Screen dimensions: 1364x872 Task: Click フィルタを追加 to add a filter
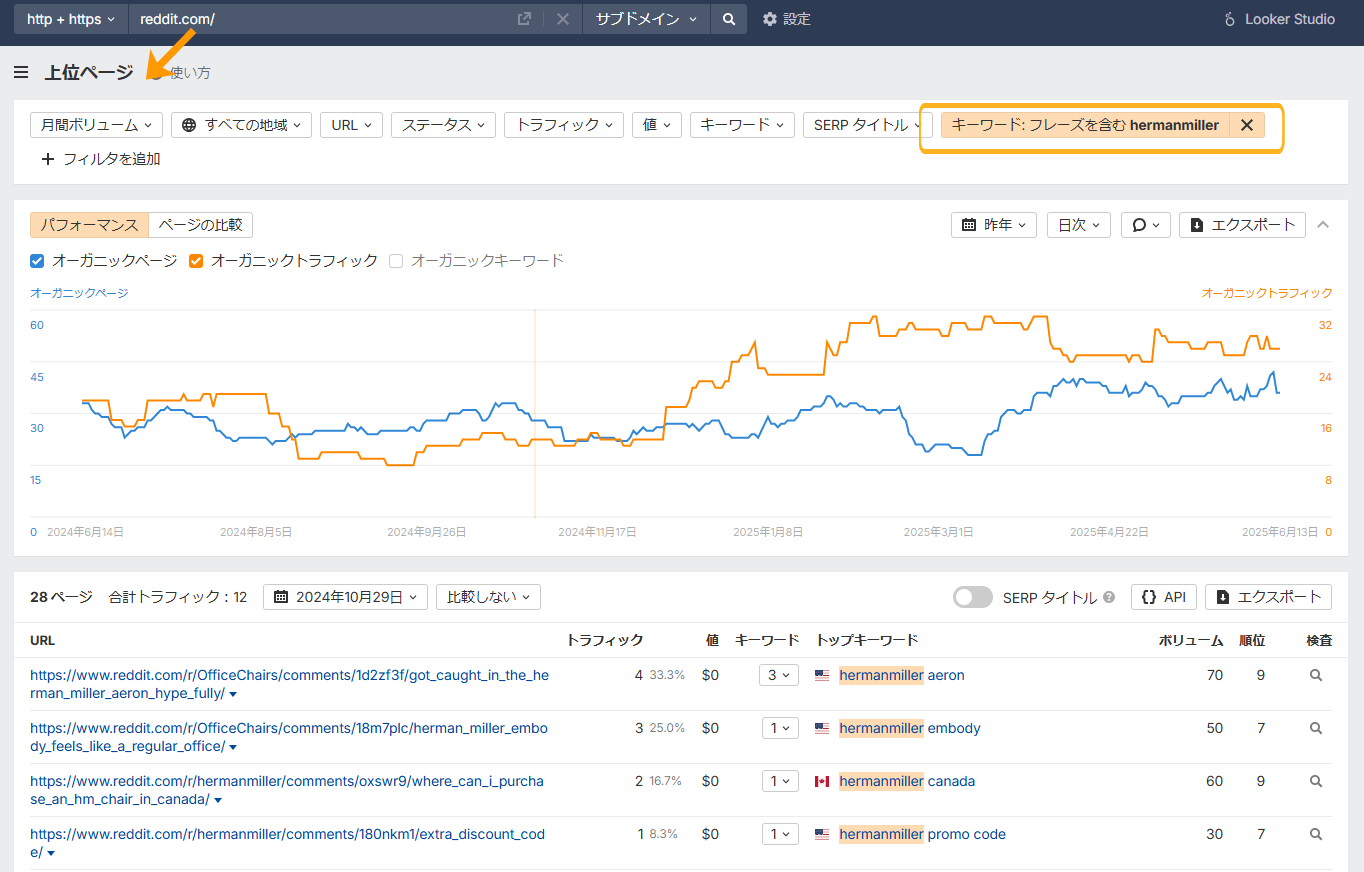(100, 158)
